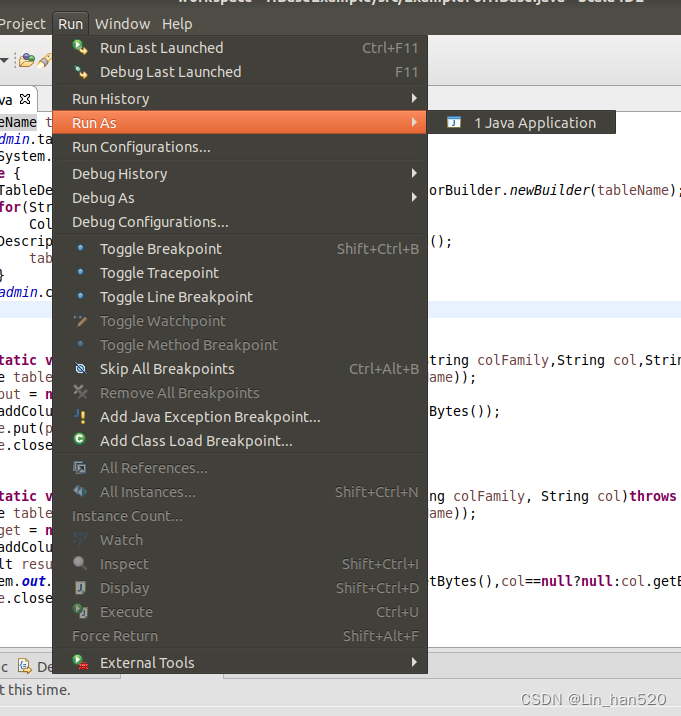This screenshot has width=681, height=716.
Task: Select Toggle Line Breakpoint entry
Action: [240, 297]
